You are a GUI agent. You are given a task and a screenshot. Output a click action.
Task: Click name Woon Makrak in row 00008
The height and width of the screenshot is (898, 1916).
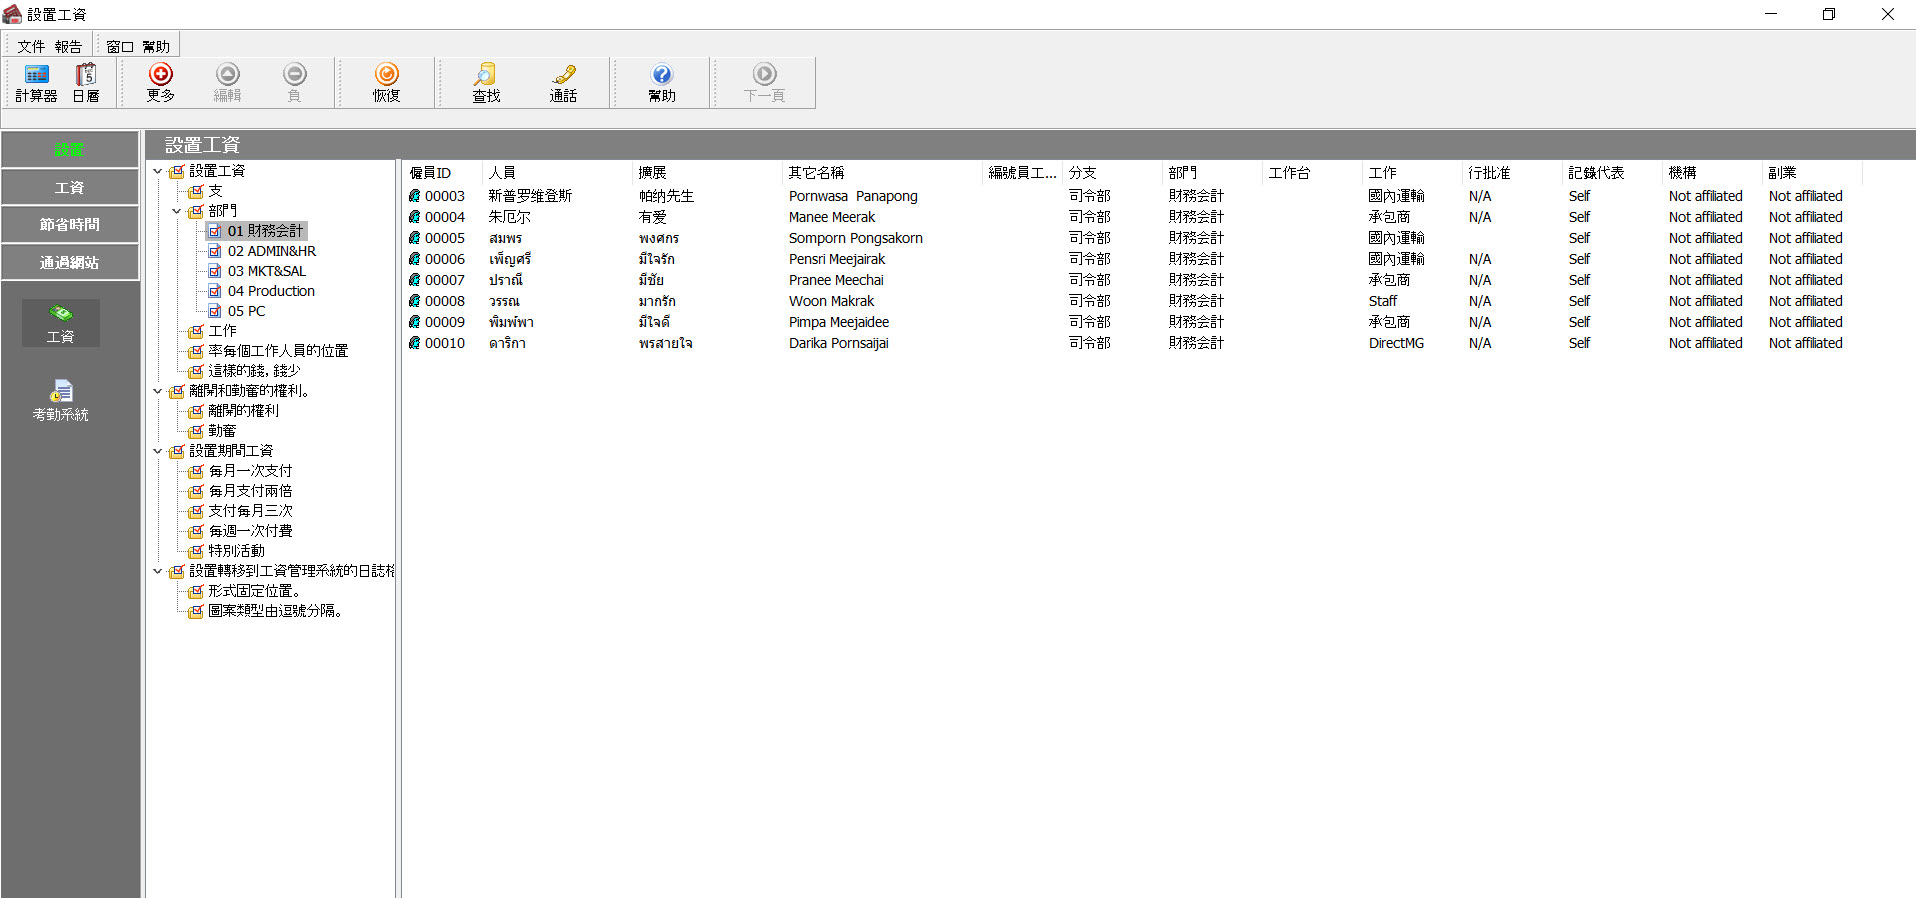831,301
